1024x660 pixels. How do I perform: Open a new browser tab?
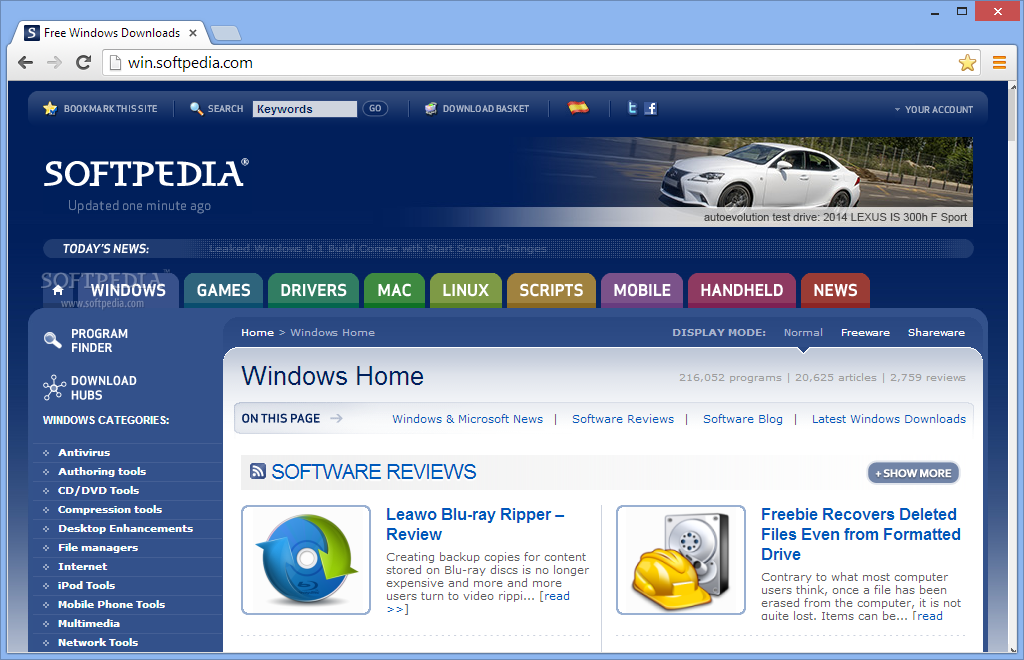coord(226,33)
